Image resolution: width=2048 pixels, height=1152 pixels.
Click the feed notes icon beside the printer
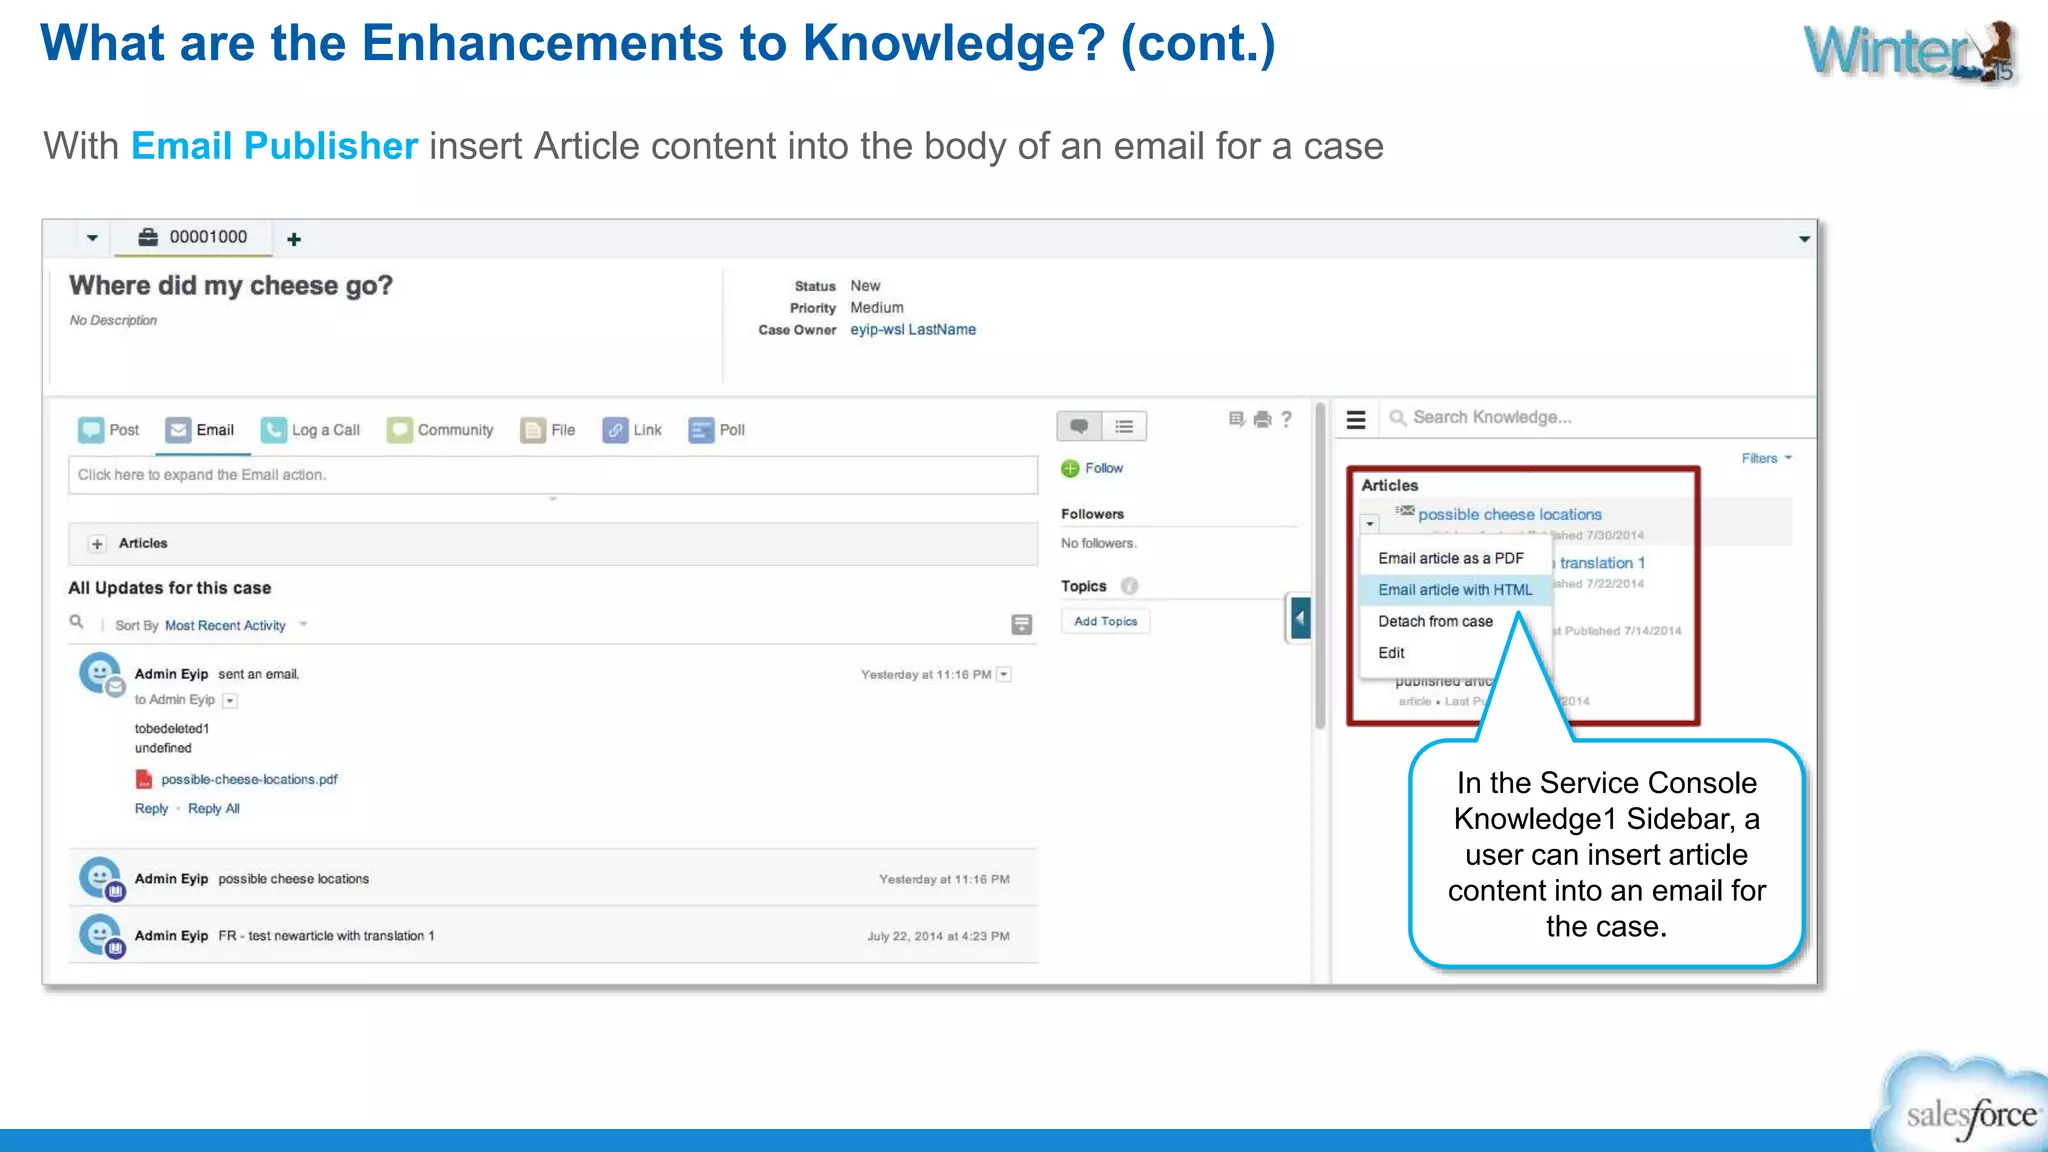[x=1237, y=419]
